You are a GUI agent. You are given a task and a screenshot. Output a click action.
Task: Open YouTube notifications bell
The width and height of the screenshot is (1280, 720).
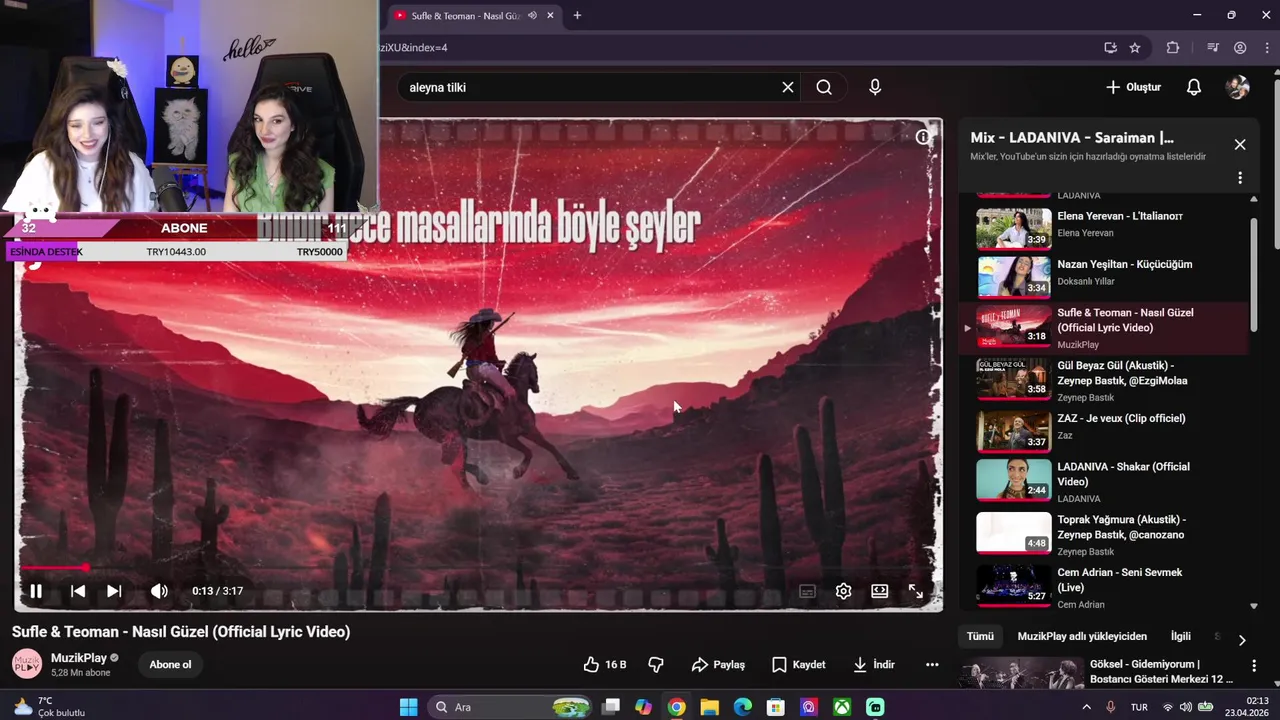(1193, 87)
